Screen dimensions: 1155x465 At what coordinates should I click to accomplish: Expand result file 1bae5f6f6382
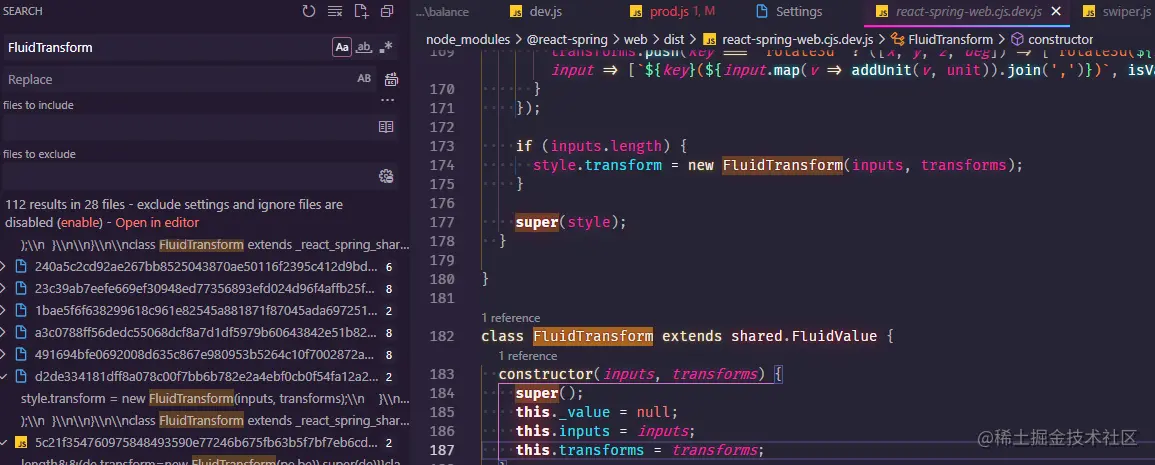click(x=4, y=310)
